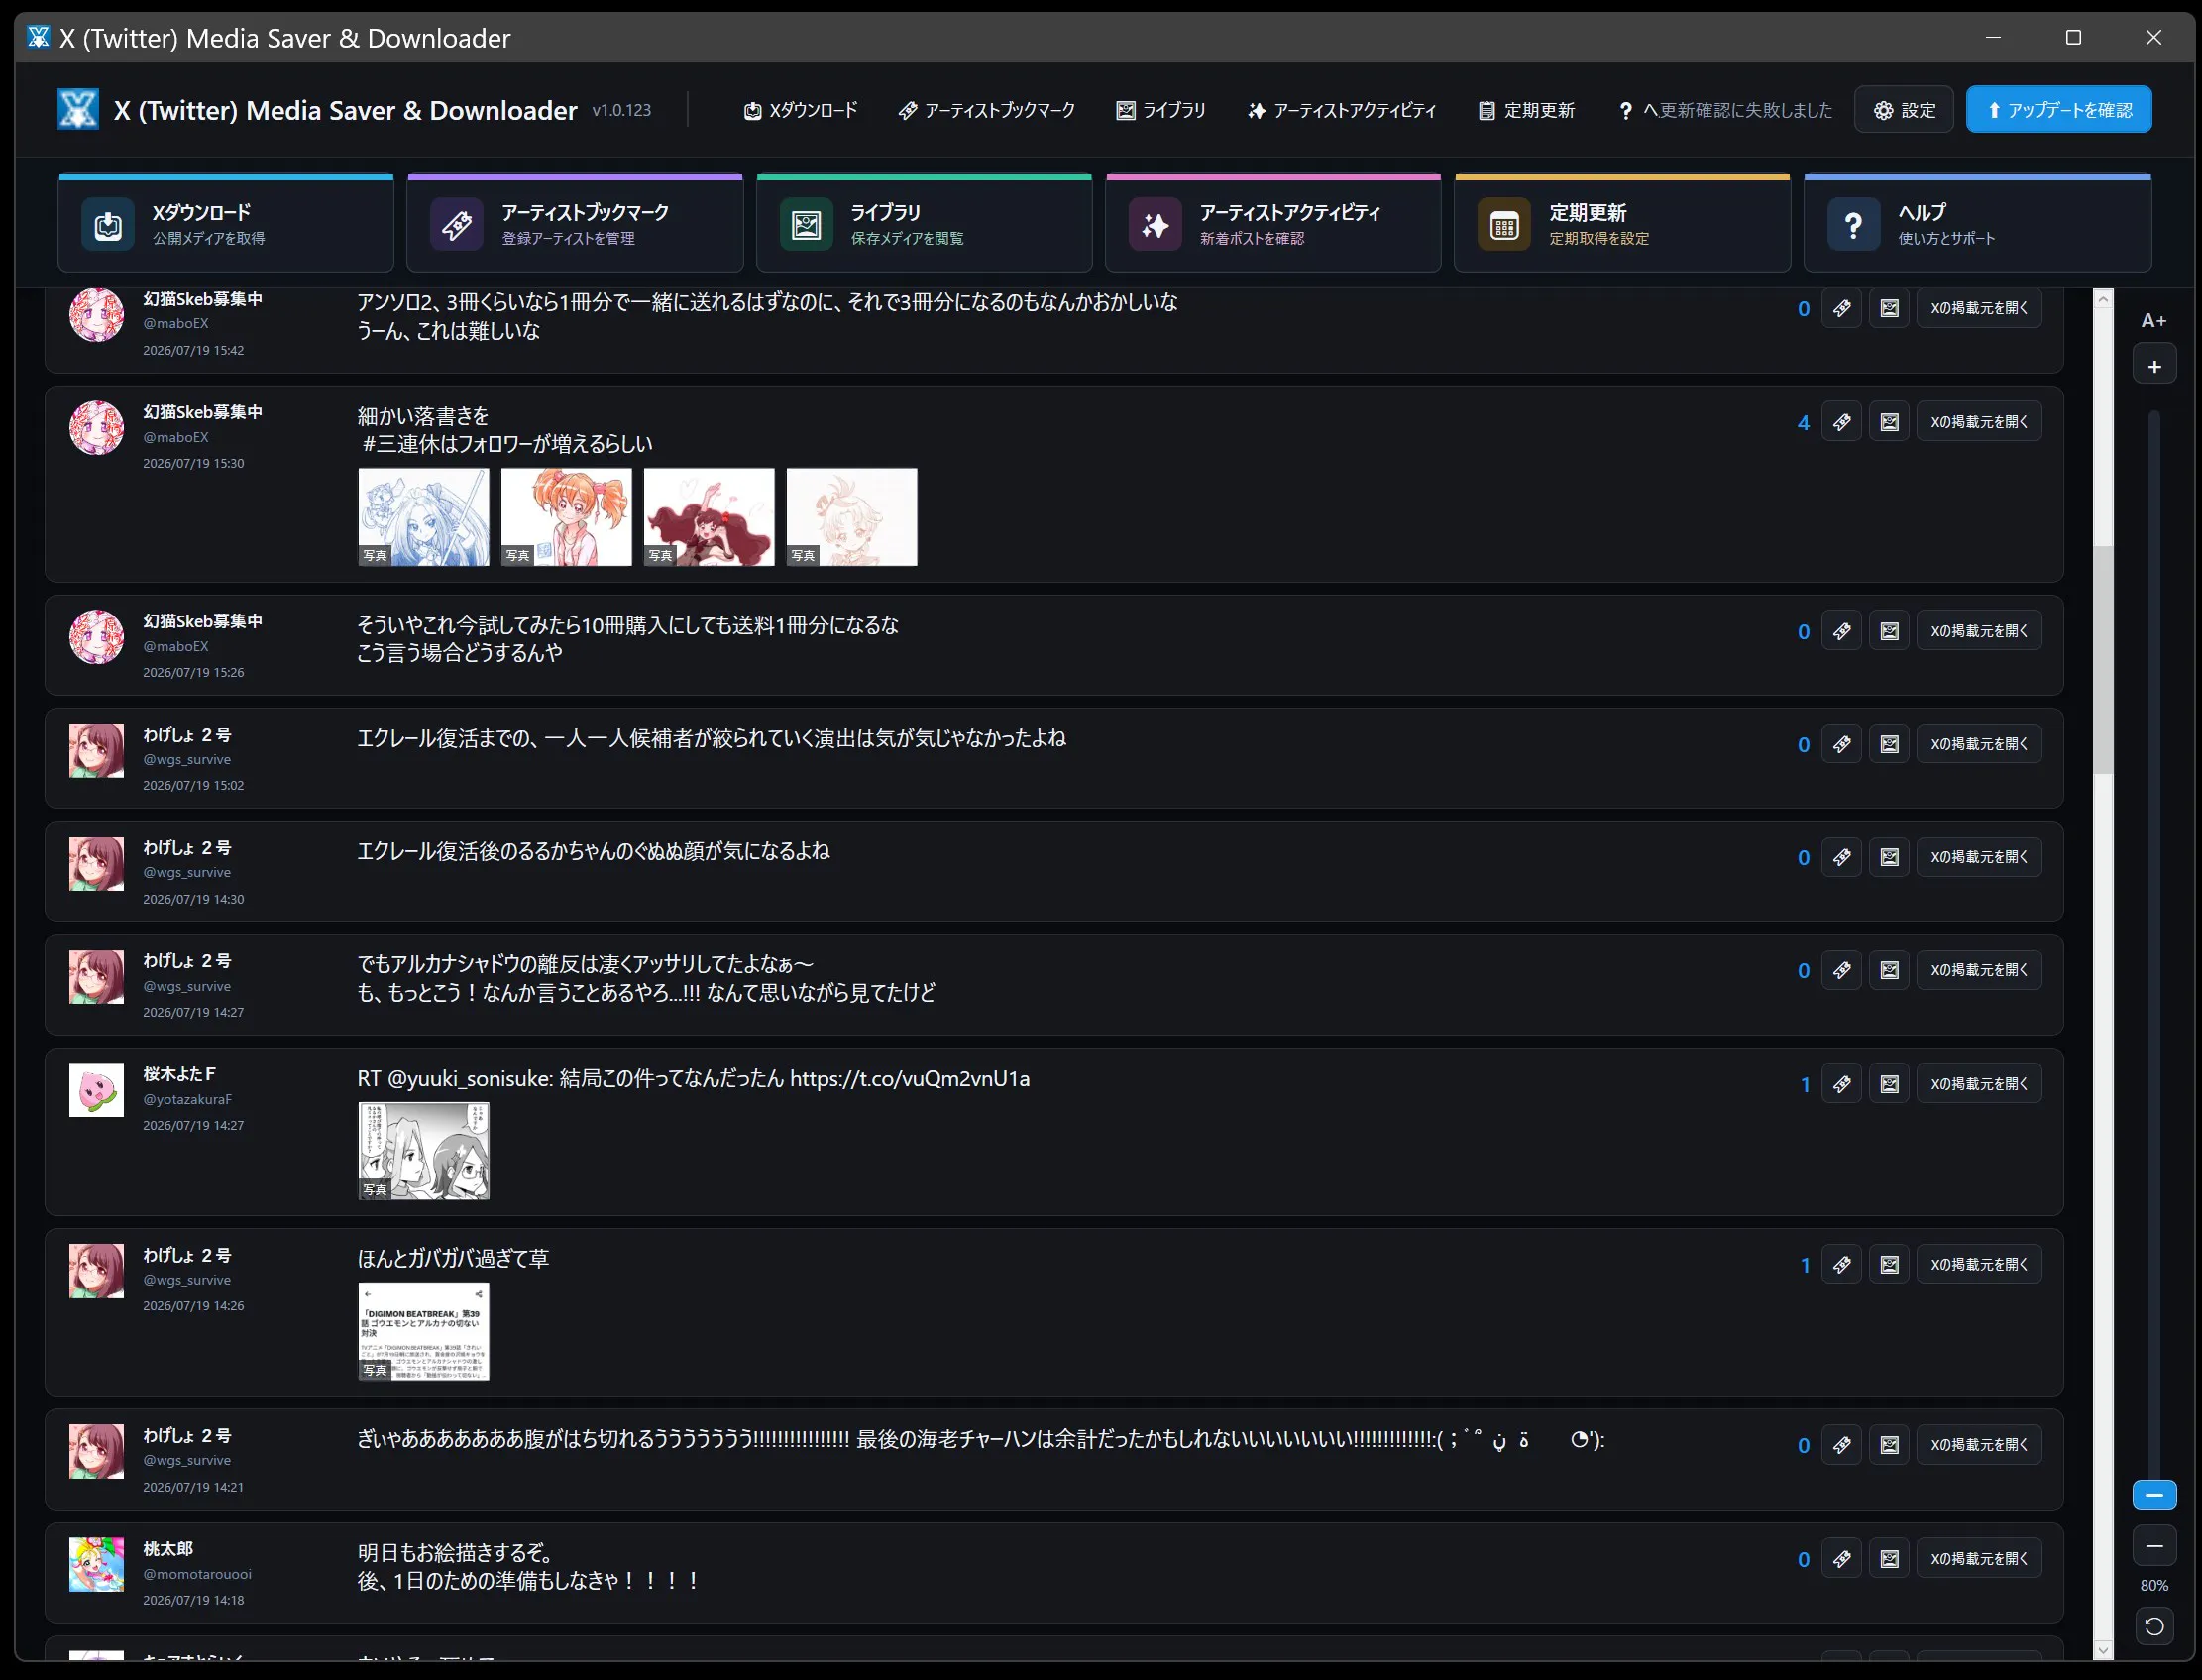The height and width of the screenshot is (1680, 2202).
Task: Open the ヘルプ card with question mark
Action: (x=1977, y=224)
